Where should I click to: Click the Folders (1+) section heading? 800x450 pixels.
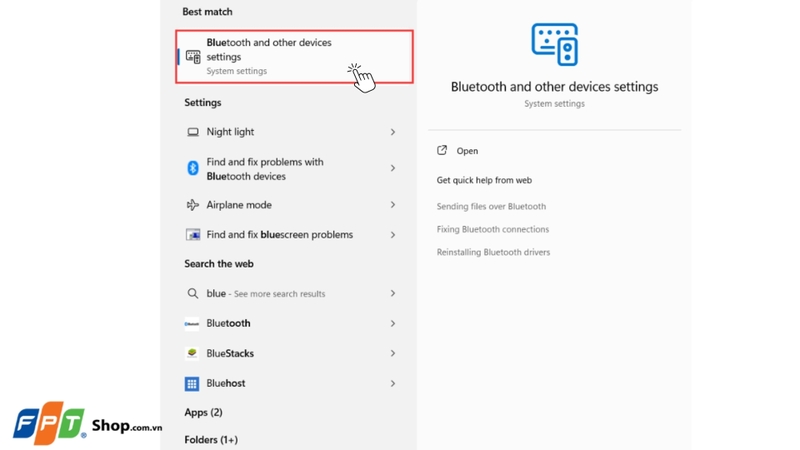(211, 440)
